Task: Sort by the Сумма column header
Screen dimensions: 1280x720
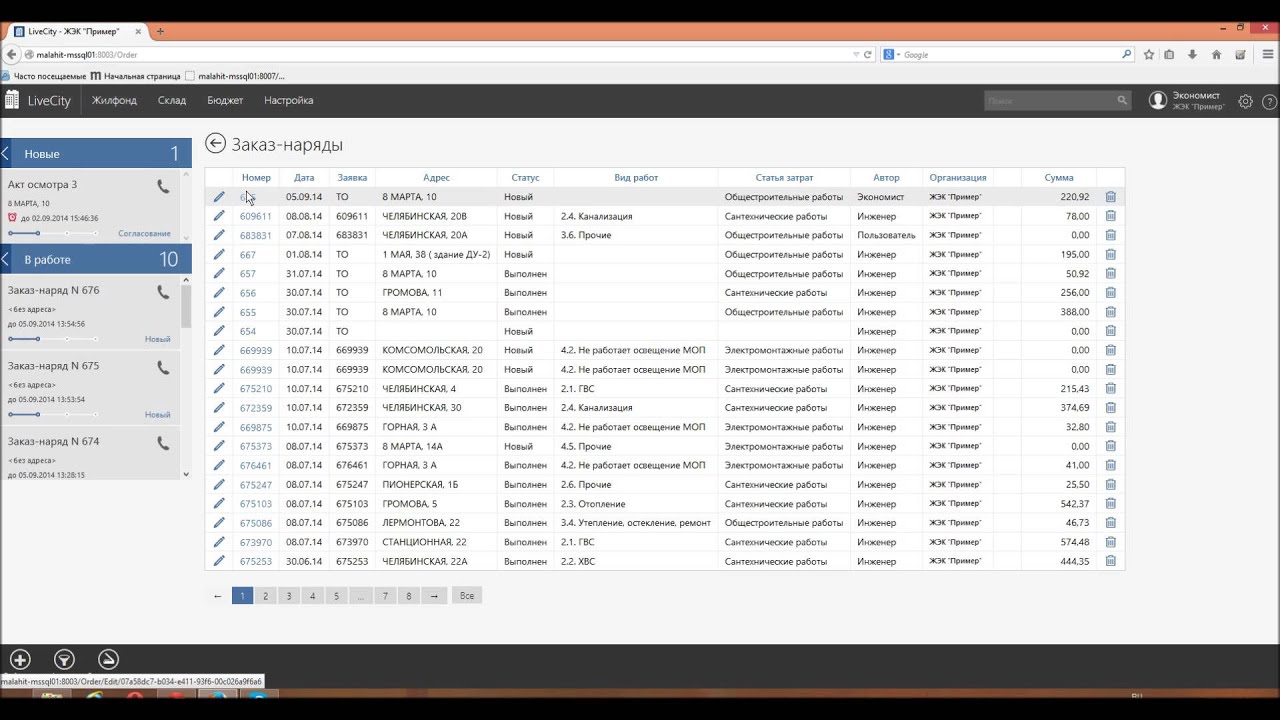Action: point(1059,177)
